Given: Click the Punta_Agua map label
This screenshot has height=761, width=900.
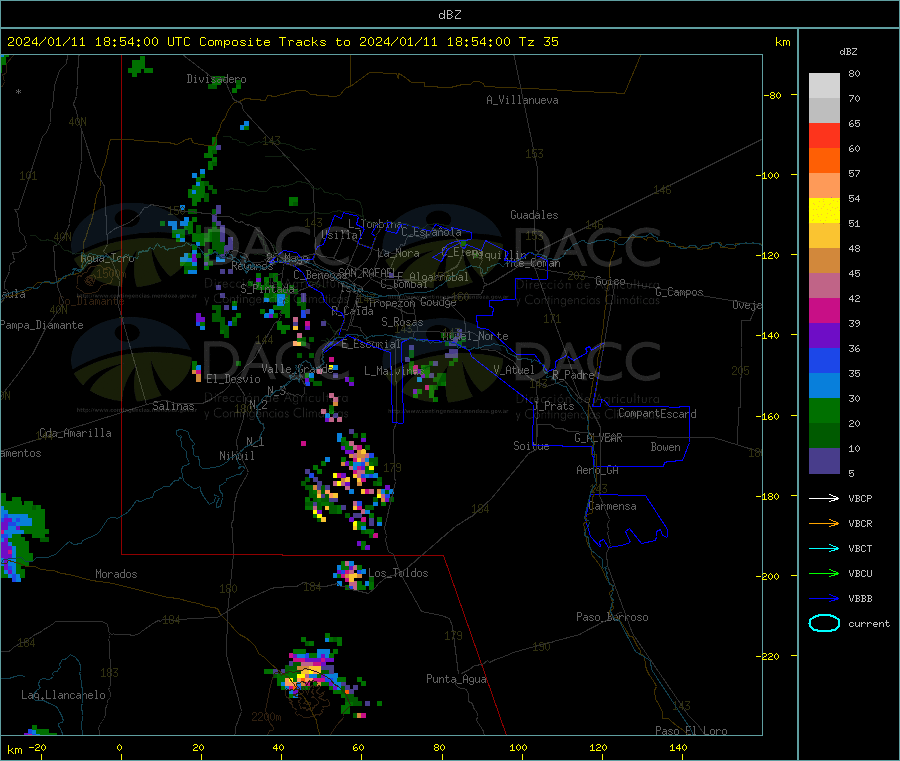Looking at the screenshot, I should [x=456, y=679].
